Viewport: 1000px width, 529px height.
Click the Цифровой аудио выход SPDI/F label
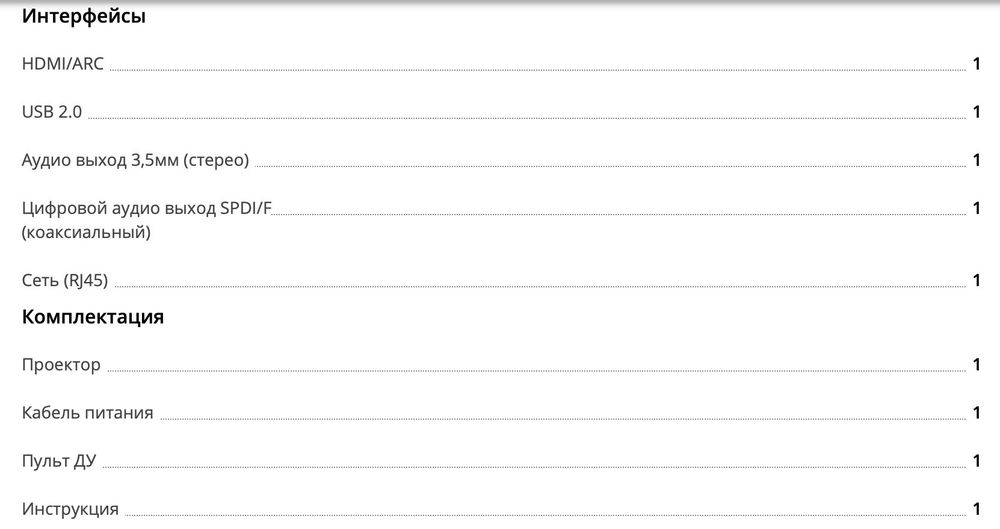[x=146, y=208]
